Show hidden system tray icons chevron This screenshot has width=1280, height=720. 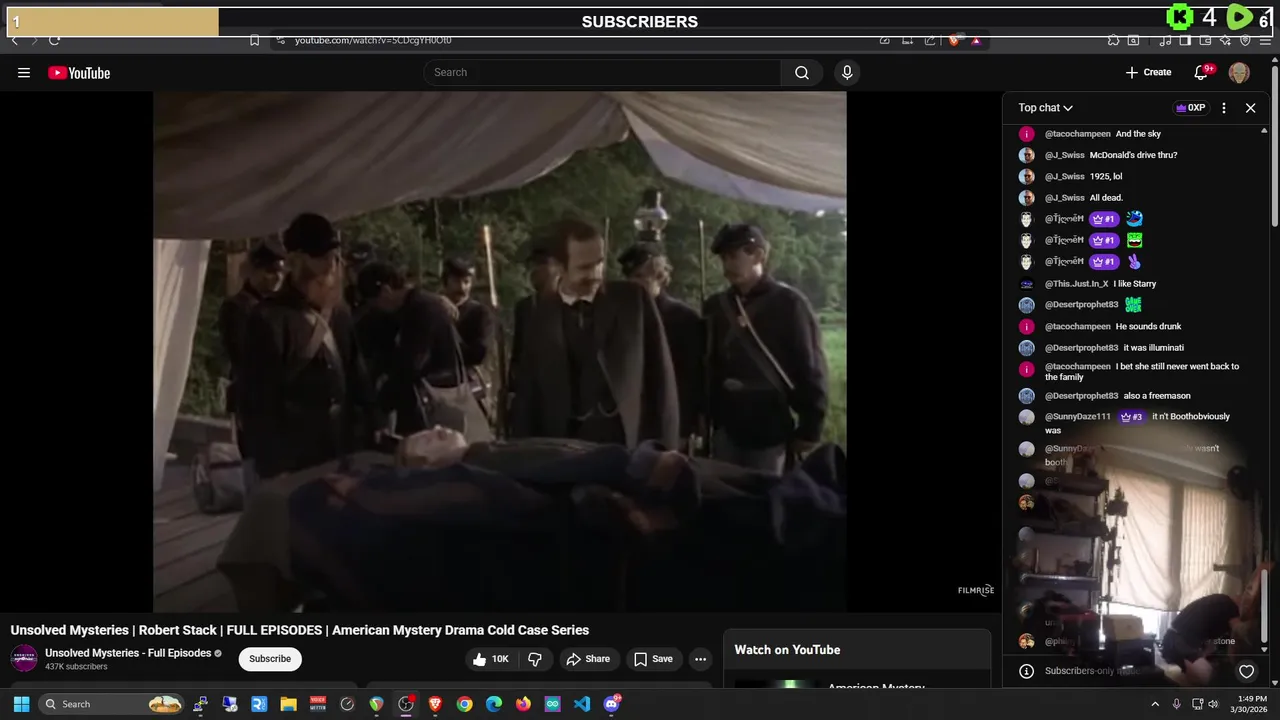[1155, 704]
